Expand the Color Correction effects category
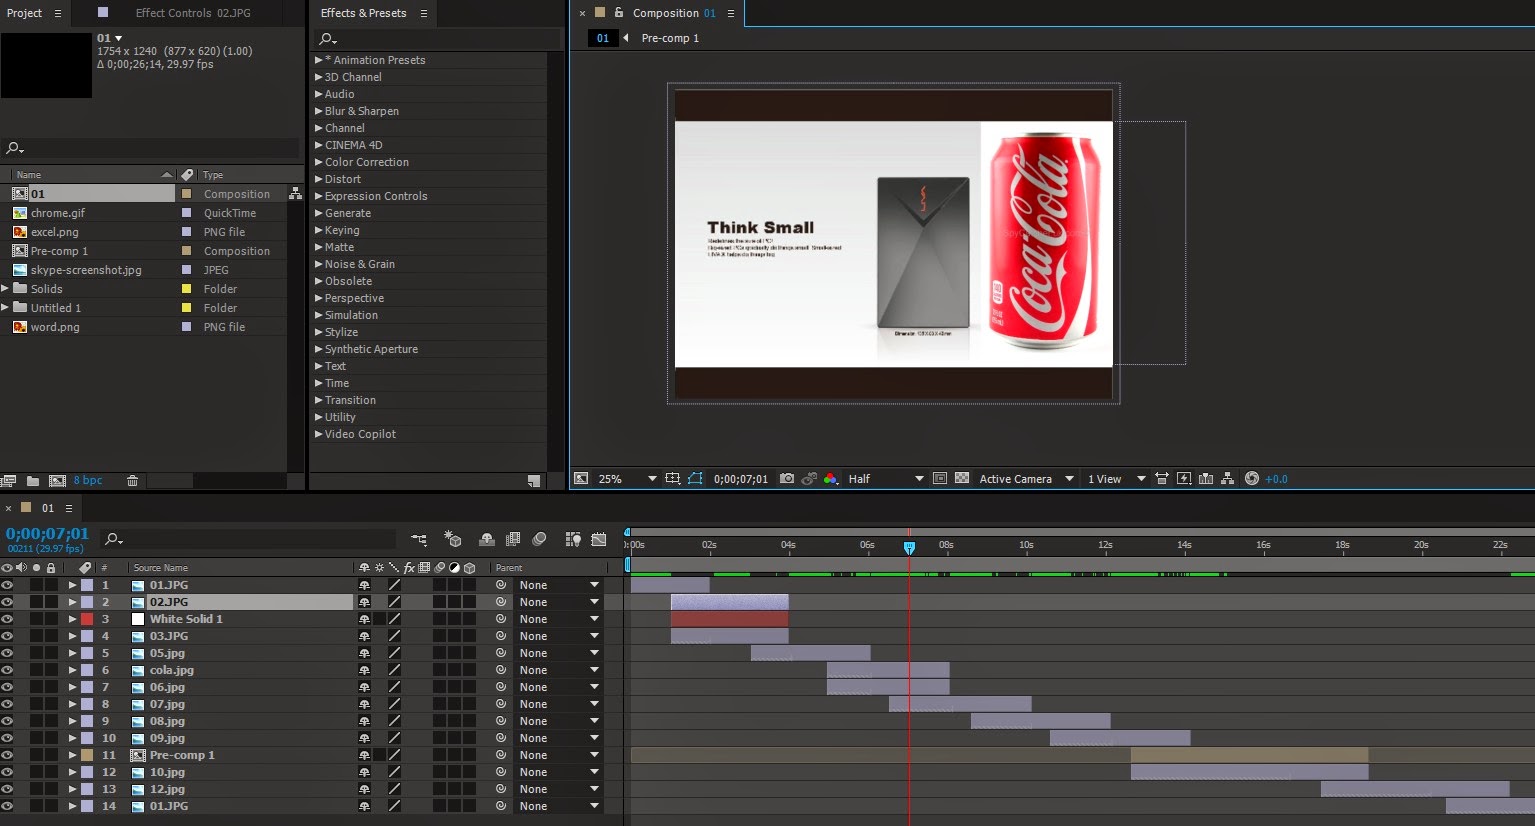This screenshot has height=826, width=1535. pyautogui.click(x=319, y=162)
